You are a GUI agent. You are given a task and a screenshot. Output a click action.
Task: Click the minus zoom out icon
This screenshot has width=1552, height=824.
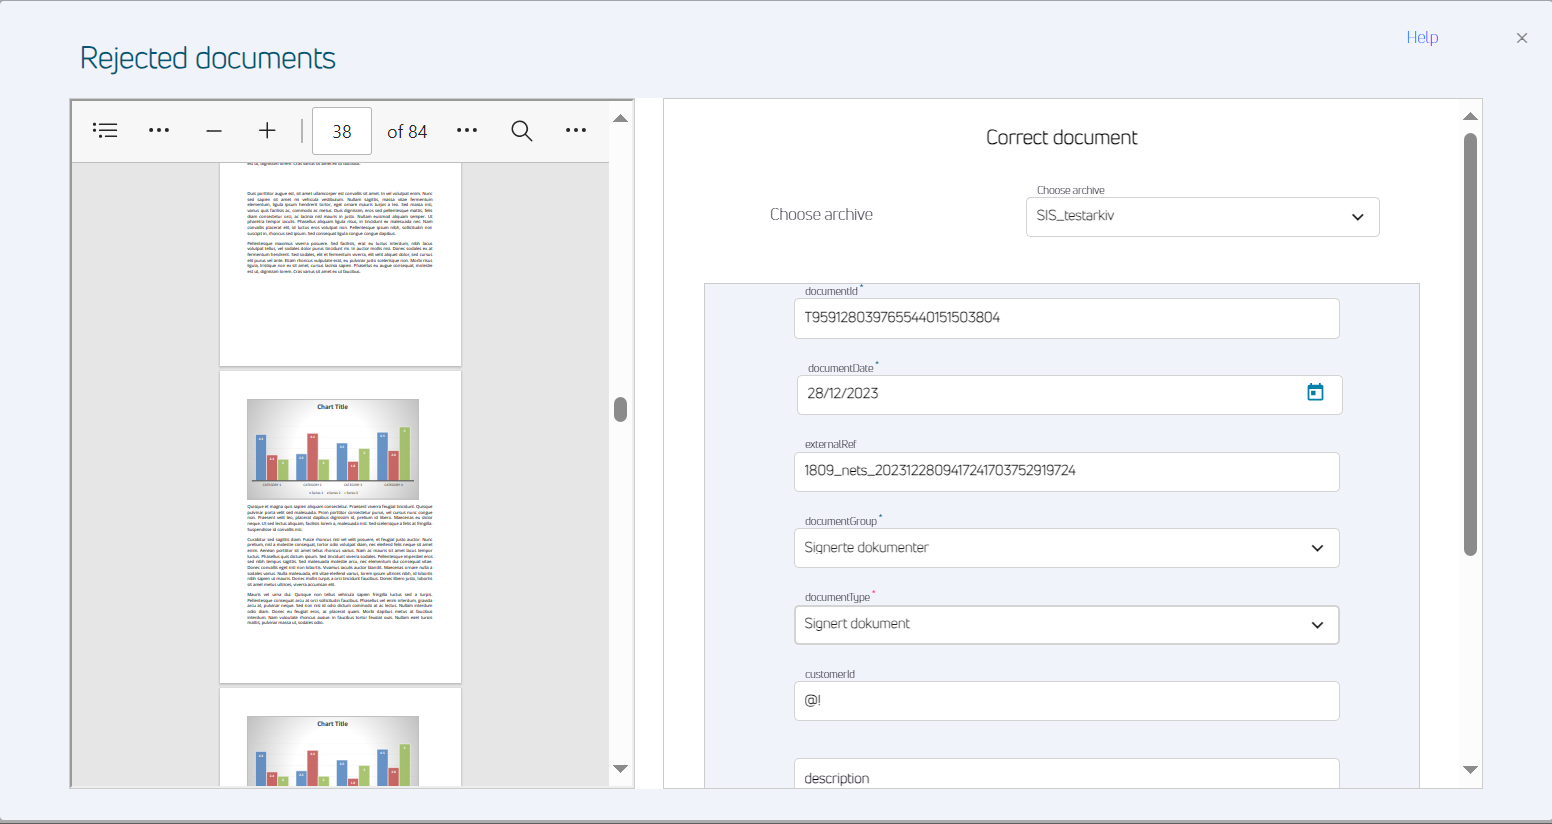[213, 131]
